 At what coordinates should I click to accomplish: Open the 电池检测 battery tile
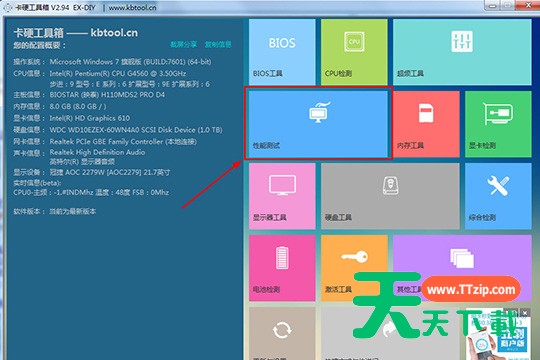click(282, 268)
